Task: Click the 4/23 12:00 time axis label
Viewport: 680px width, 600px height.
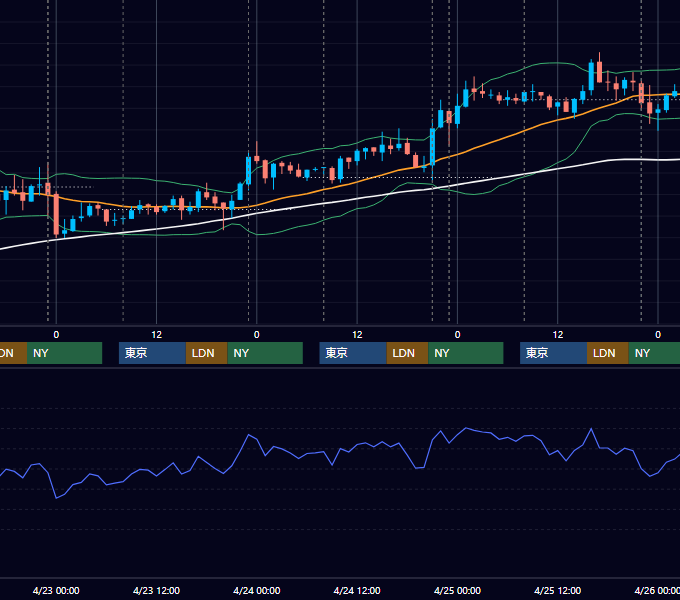Action: (156, 590)
